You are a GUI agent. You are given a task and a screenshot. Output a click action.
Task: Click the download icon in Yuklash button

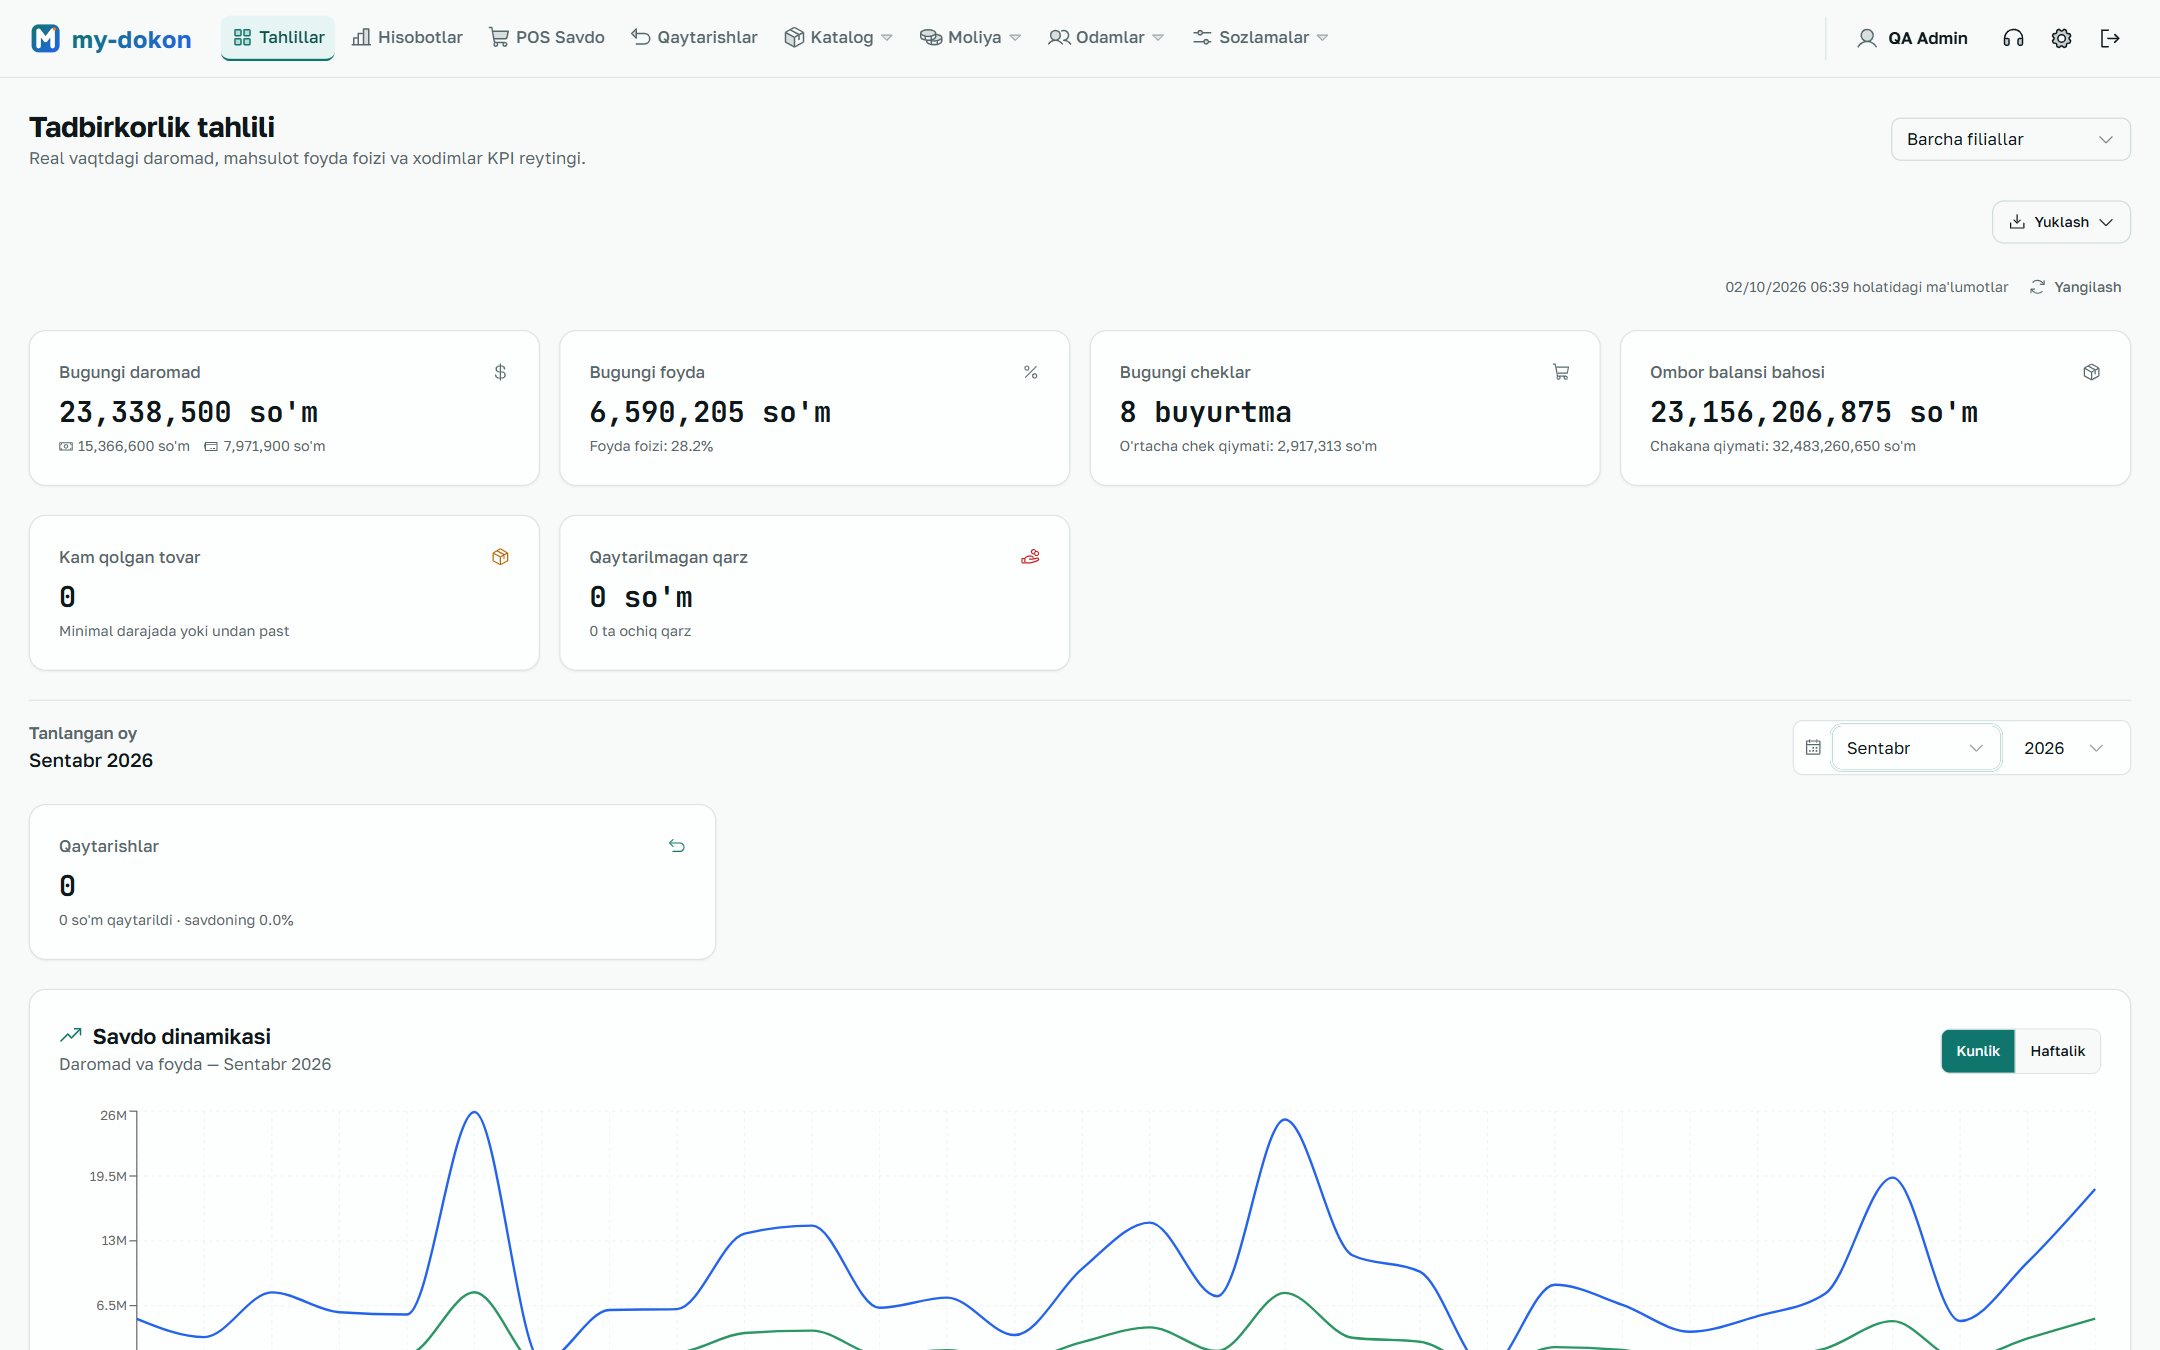pos(2017,222)
